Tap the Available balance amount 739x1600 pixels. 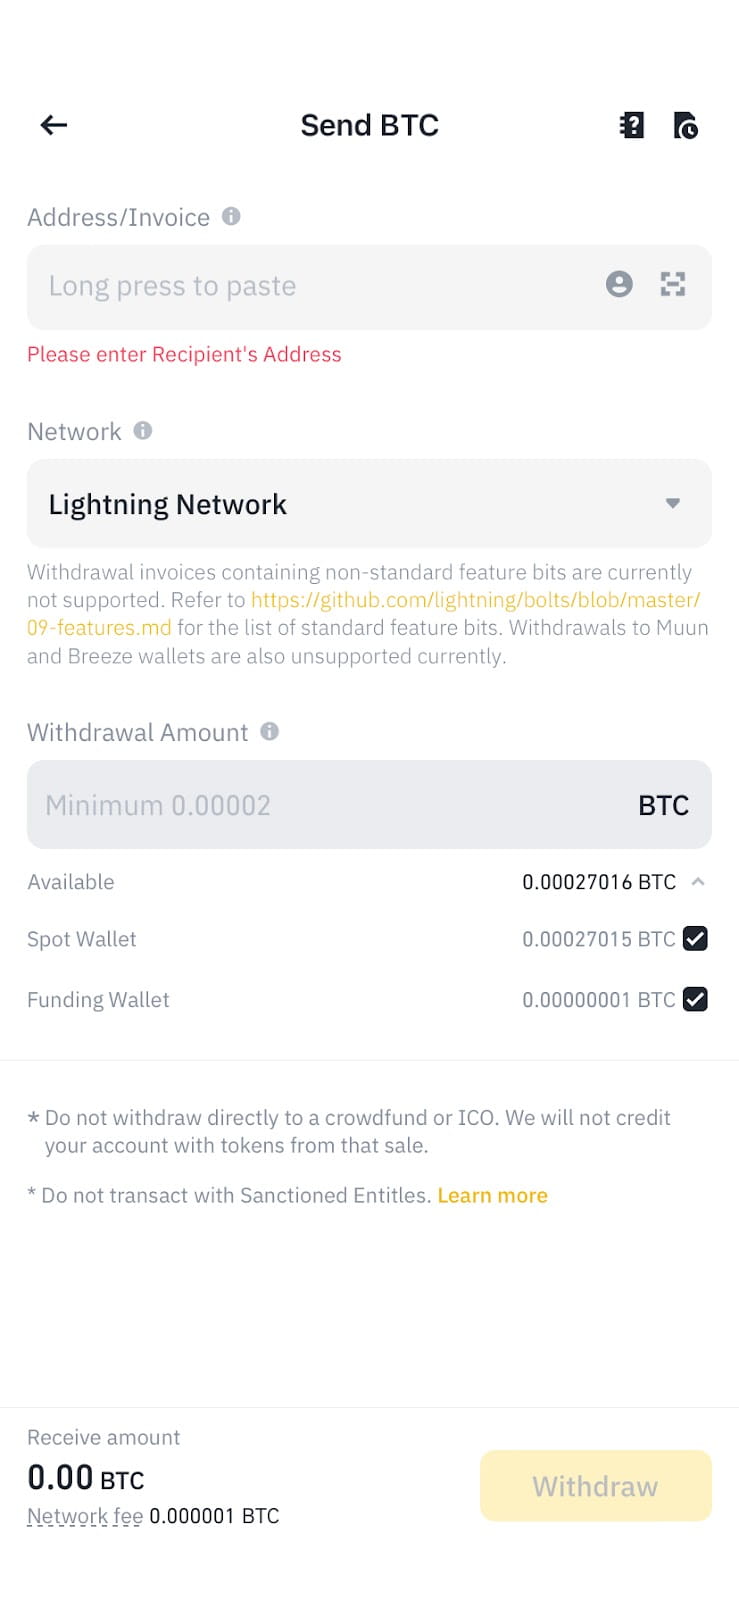[598, 882]
